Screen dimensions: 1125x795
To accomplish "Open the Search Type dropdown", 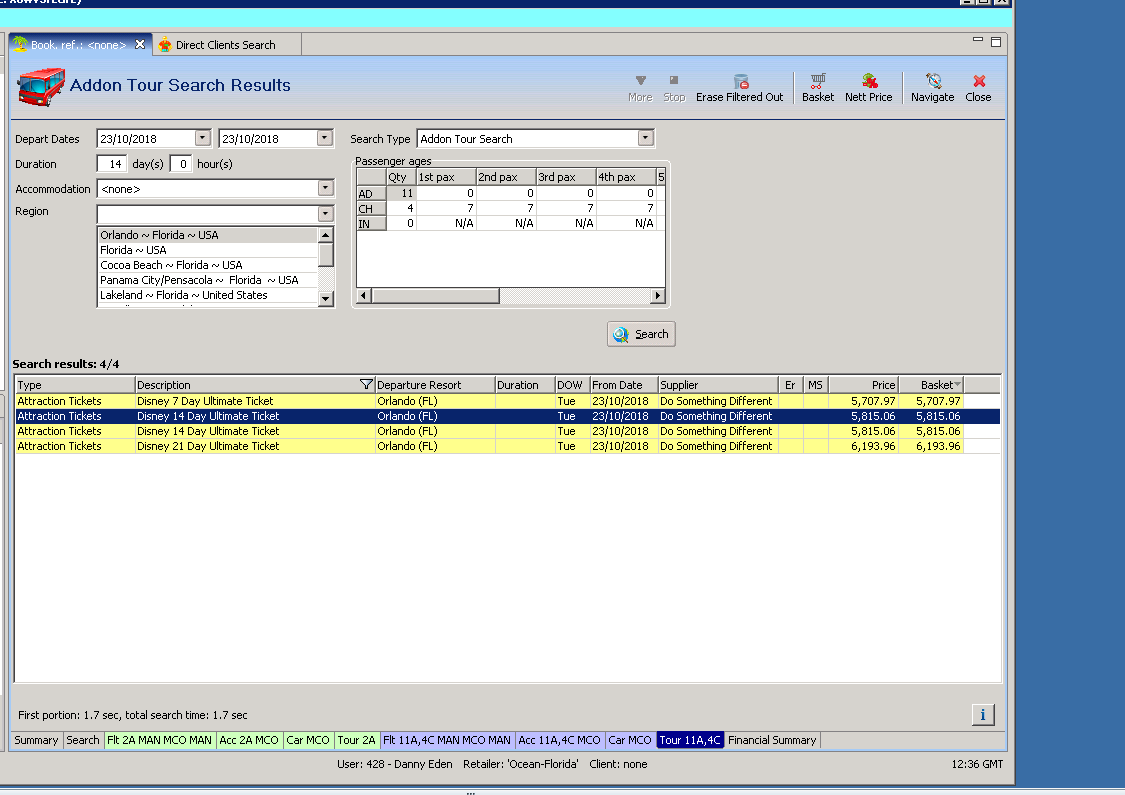I will pos(645,139).
